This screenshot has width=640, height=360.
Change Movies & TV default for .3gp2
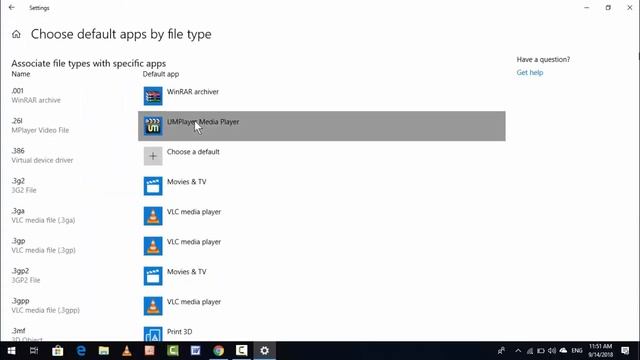(322, 276)
